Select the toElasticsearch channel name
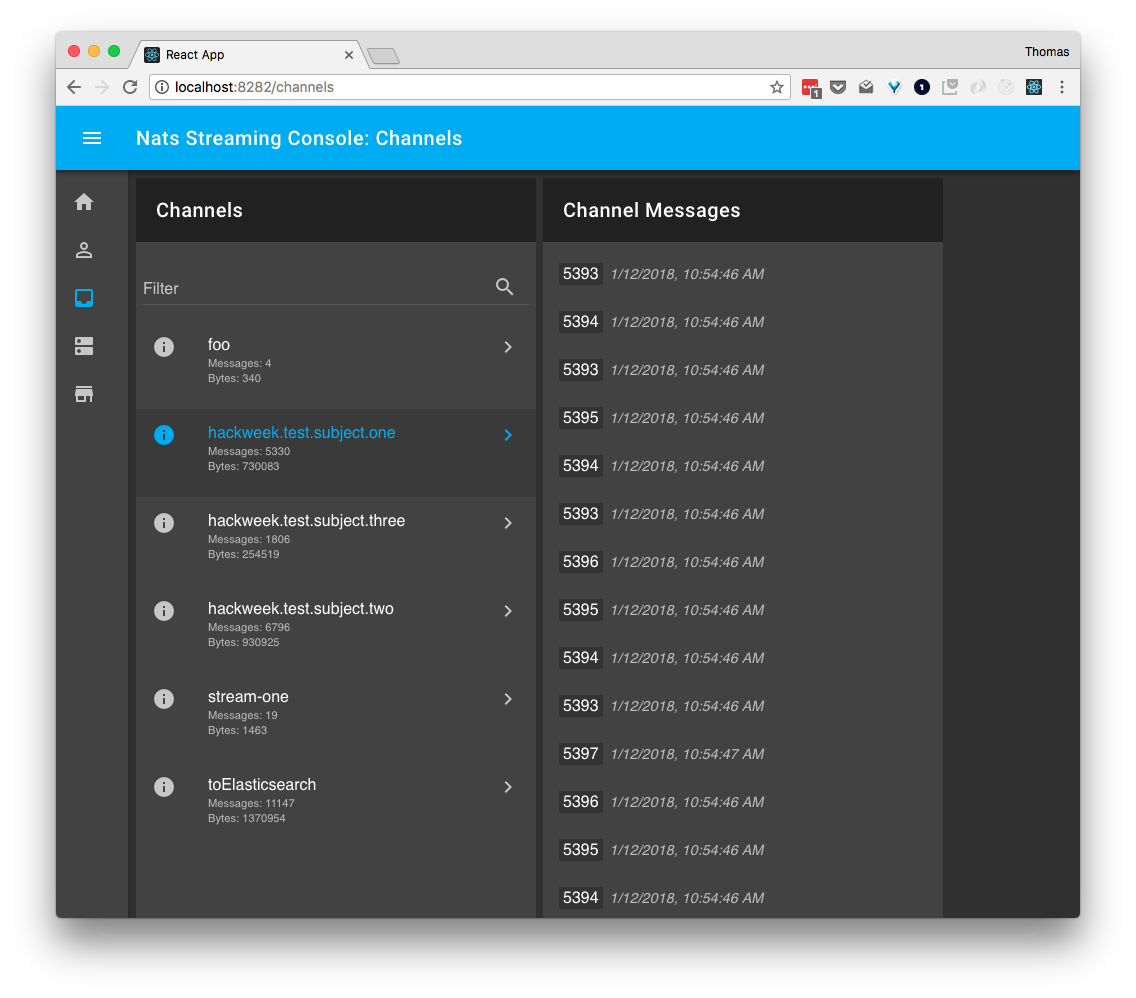This screenshot has width=1136, height=998. 262,784
